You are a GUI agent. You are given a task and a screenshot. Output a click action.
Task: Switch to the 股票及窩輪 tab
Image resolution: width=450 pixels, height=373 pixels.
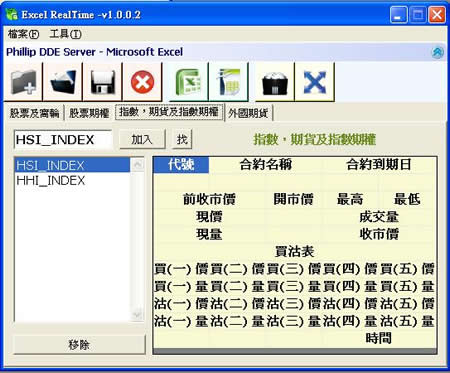click(34, 113)
